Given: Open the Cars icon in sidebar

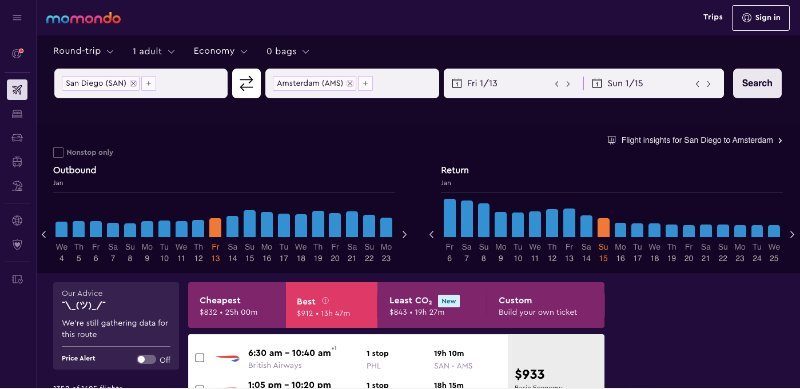Looking at the screenshot, I should click(17, 138).
